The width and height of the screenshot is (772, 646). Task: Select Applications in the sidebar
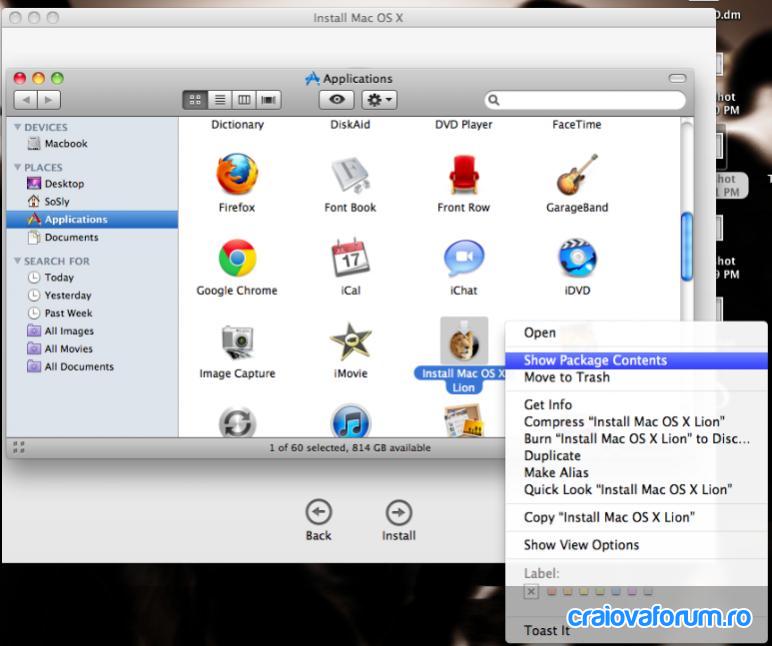[92, 219]
